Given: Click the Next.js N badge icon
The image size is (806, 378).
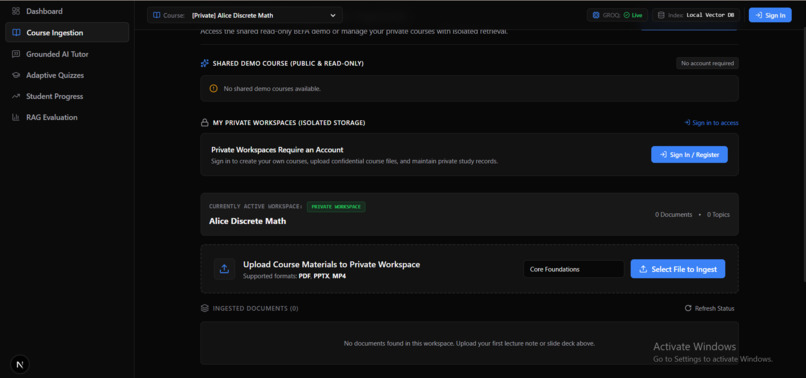Looking at the screenshot, I should point(20,365).
